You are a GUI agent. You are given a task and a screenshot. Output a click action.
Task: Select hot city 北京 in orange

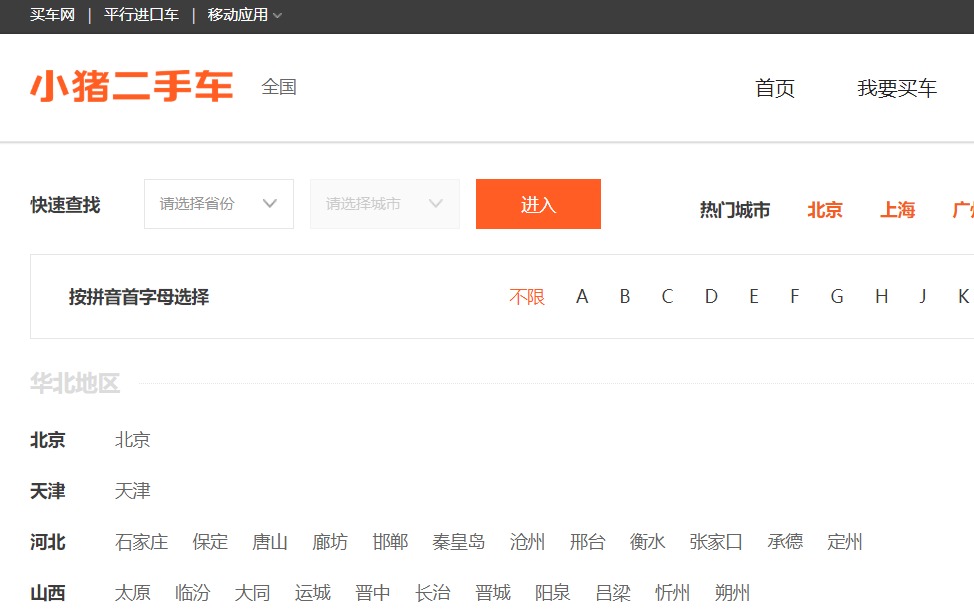[824, 210]
